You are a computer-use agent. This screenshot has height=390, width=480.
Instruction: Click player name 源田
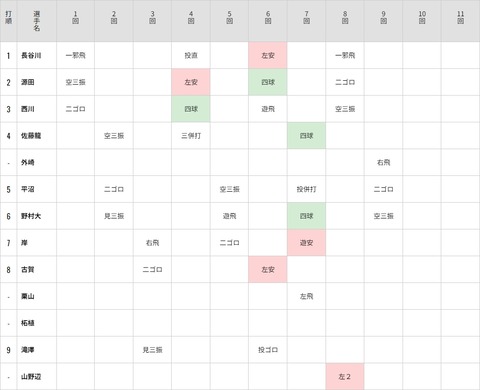pos(28,82)
